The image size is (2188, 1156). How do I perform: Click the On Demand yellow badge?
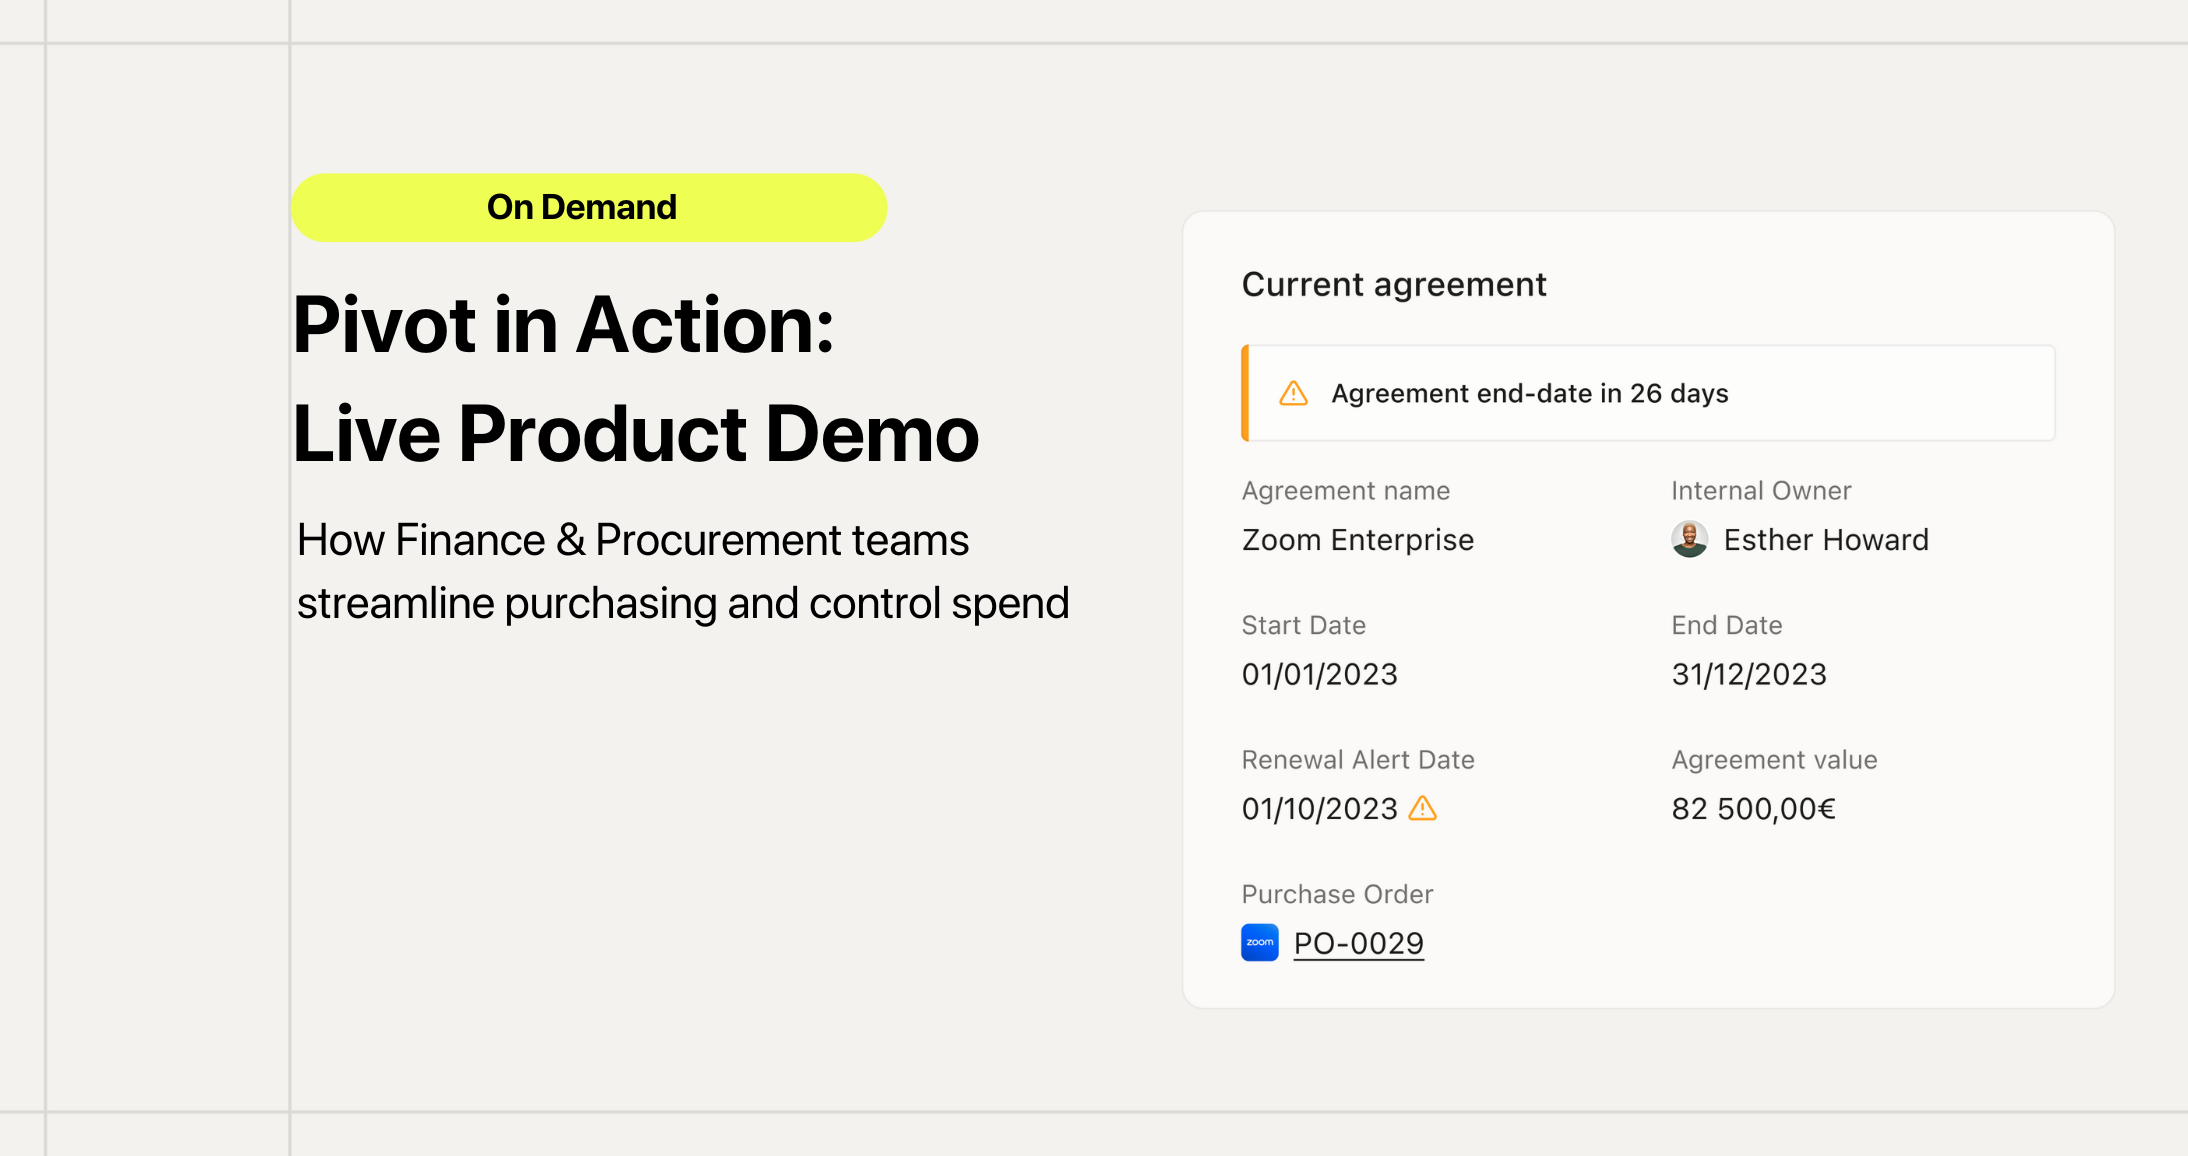pos(588,207)
